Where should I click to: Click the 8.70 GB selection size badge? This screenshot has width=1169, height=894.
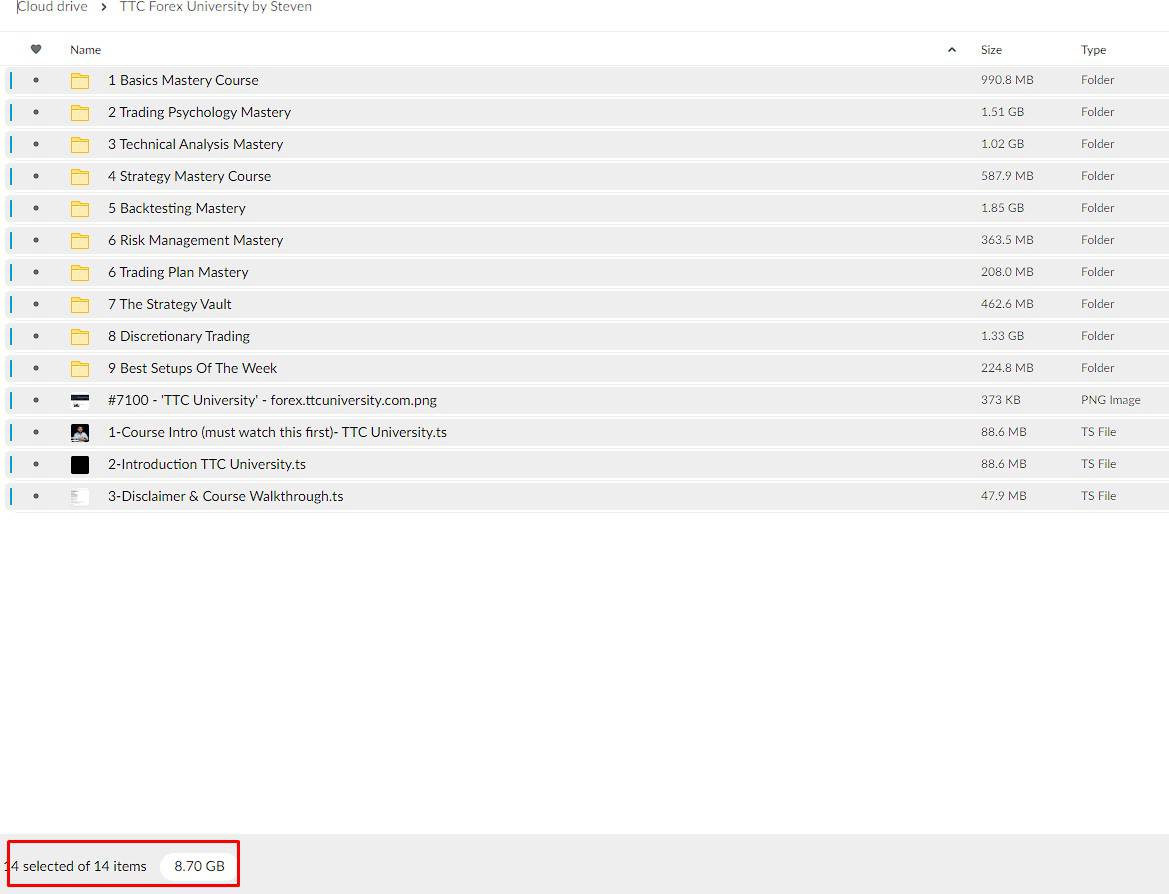tap(199, 866)
